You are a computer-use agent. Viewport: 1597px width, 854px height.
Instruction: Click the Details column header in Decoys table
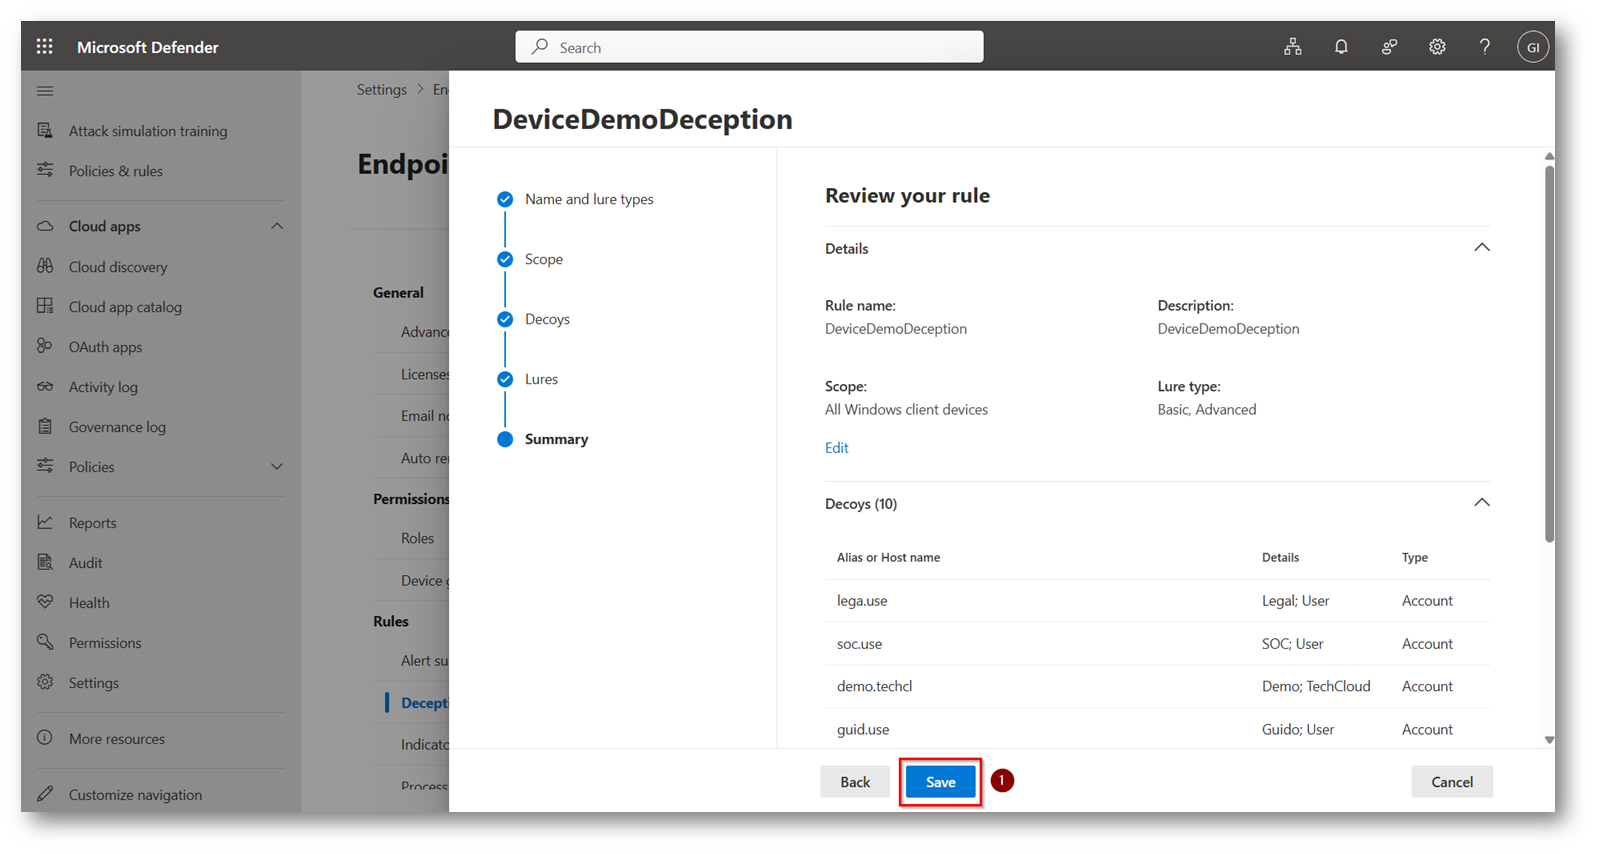[x=1280, y=557]
